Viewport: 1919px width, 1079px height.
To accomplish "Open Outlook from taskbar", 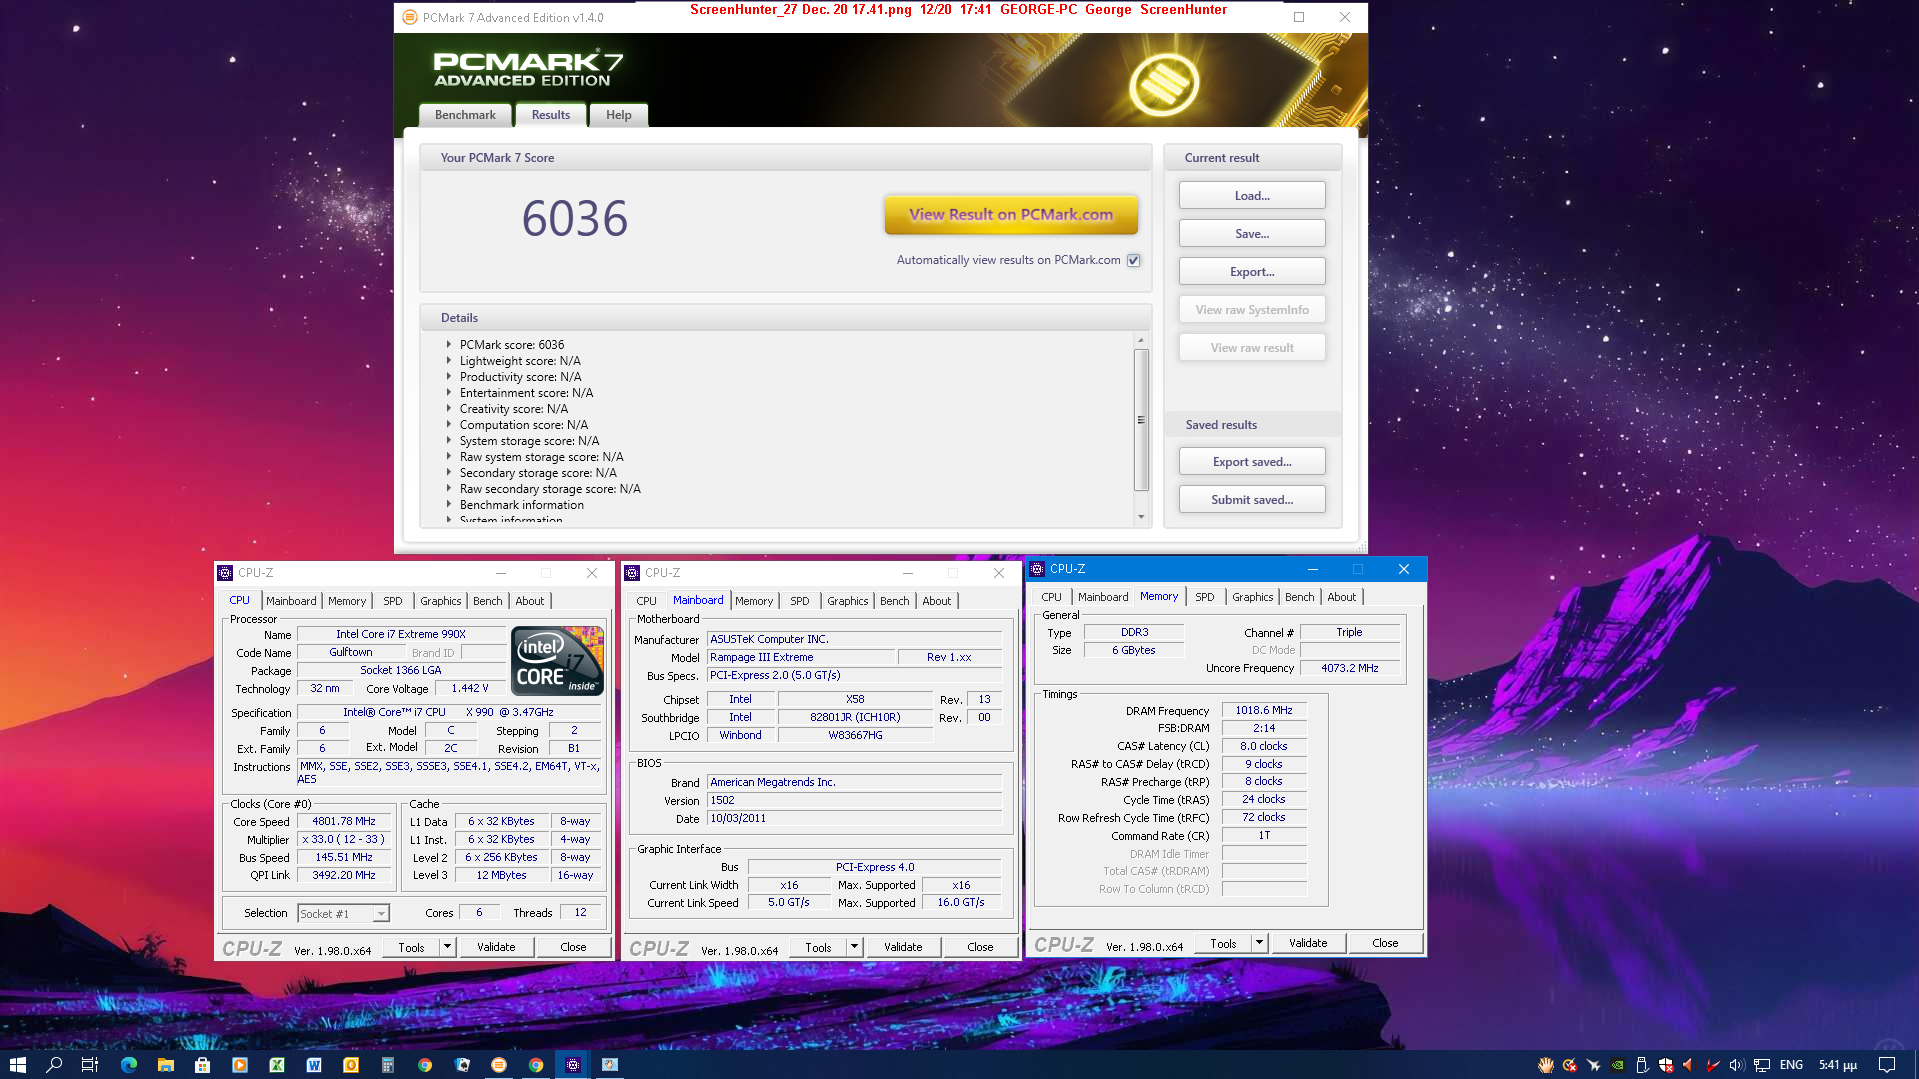I will 350,1065.
